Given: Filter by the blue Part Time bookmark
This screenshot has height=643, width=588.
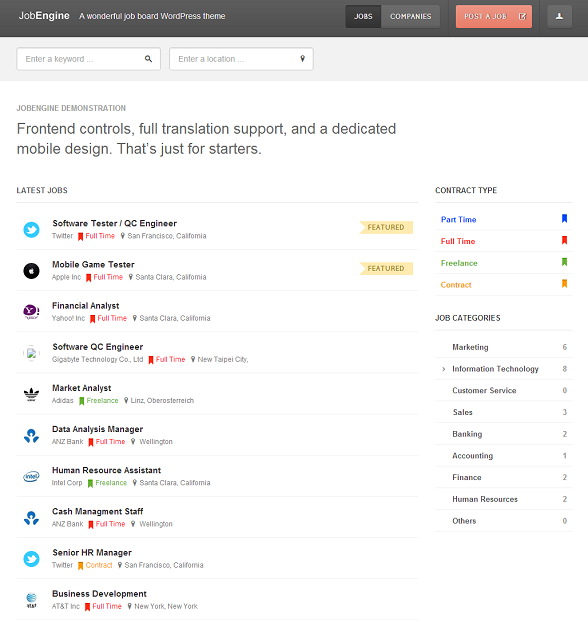Looking at the screenshot, I should click(564, 219).
